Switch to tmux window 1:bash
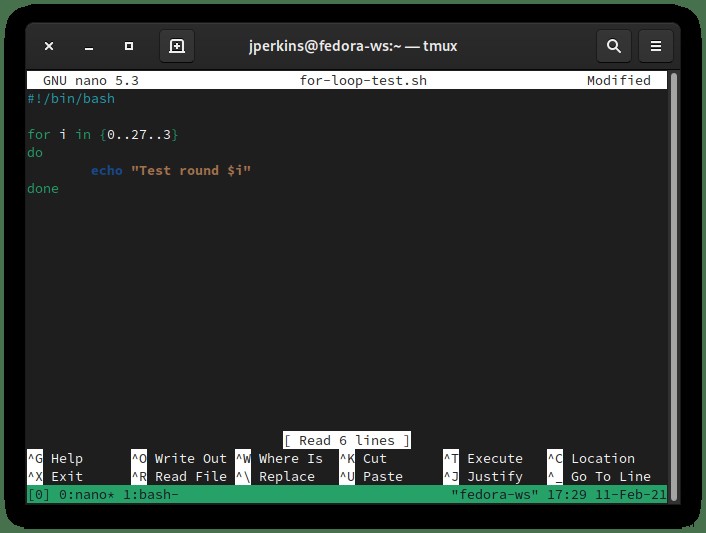This screenshot has height=533, width=706. [150, 495]
